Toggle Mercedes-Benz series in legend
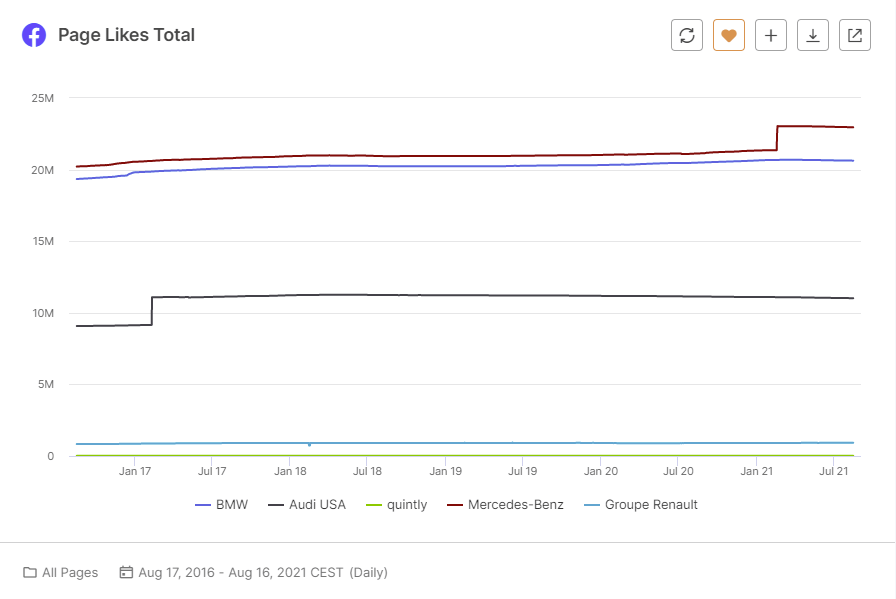The height and width of the screenshot is (599, 896). [x=505, y=505]
